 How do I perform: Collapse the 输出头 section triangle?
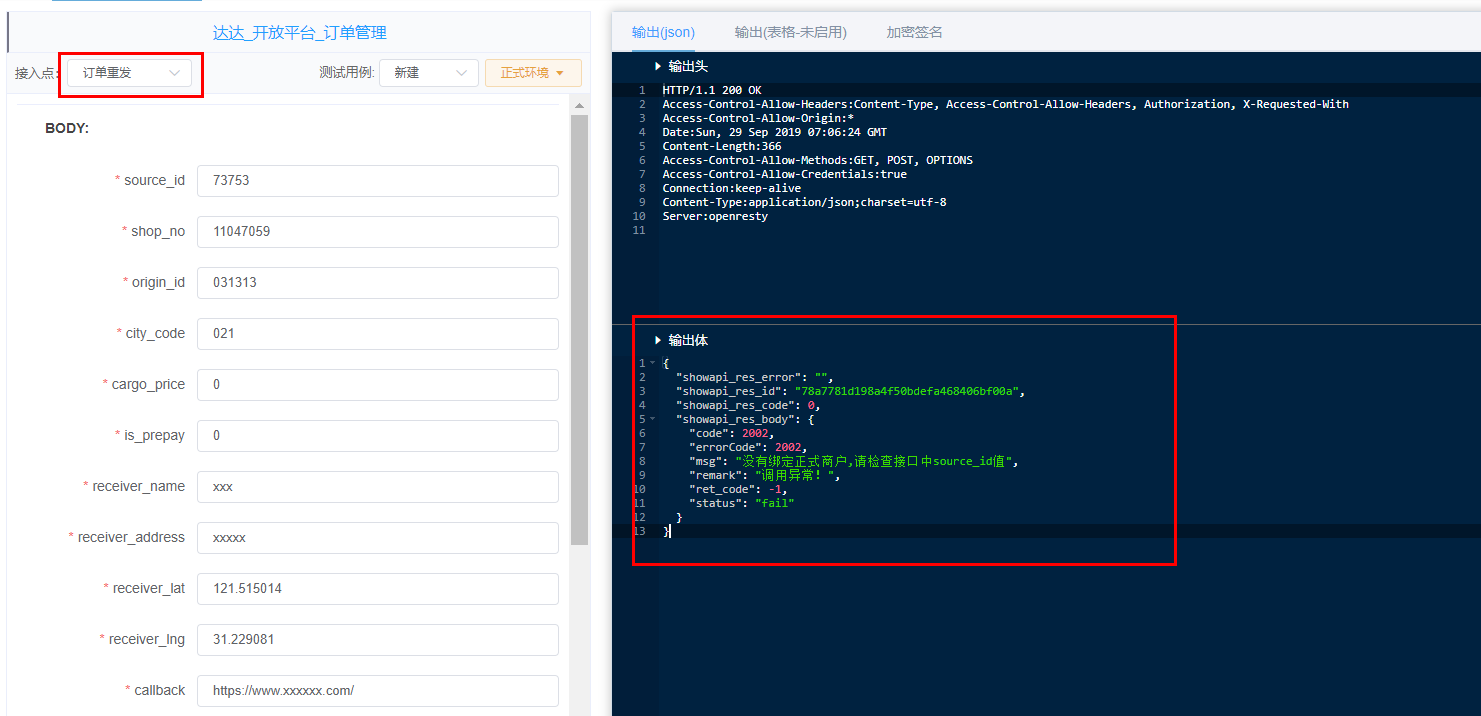pos(658,66)
